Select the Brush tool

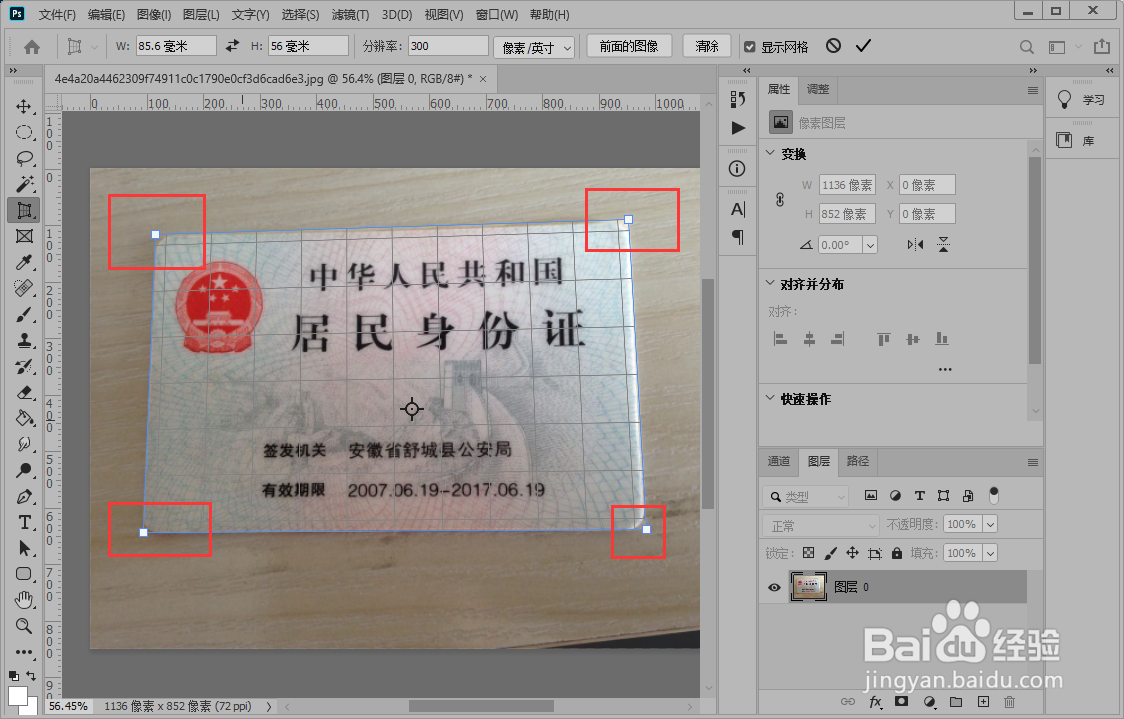click(24, 315)
